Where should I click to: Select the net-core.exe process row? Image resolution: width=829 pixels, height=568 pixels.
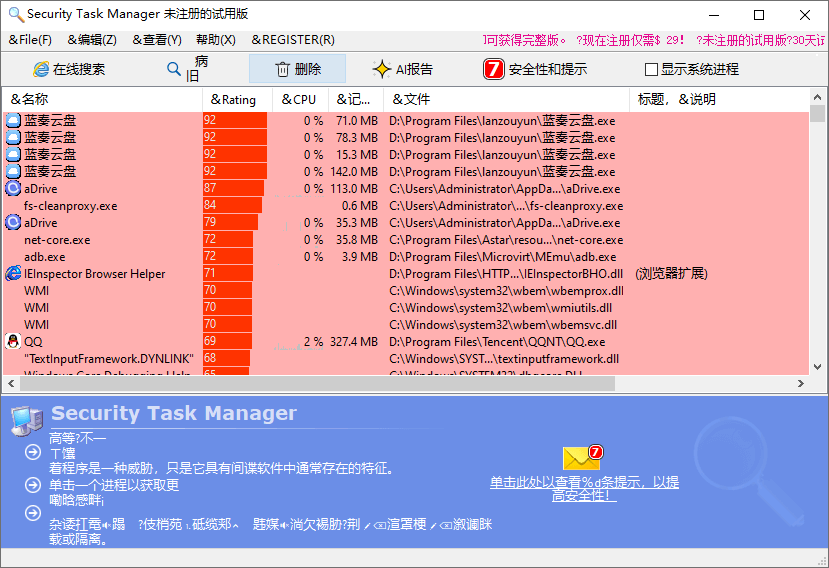click(x=406, y=240)
